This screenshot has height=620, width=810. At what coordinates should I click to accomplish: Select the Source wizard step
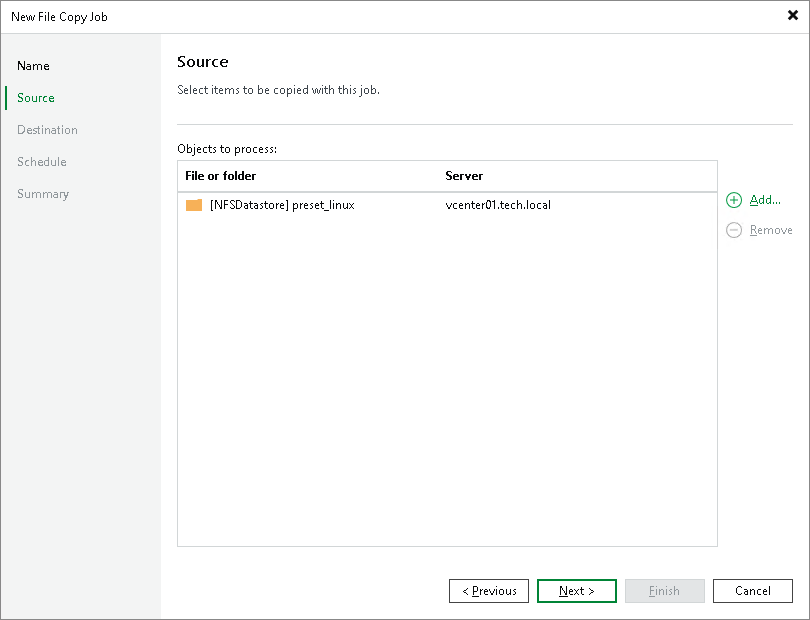(36, 98)
